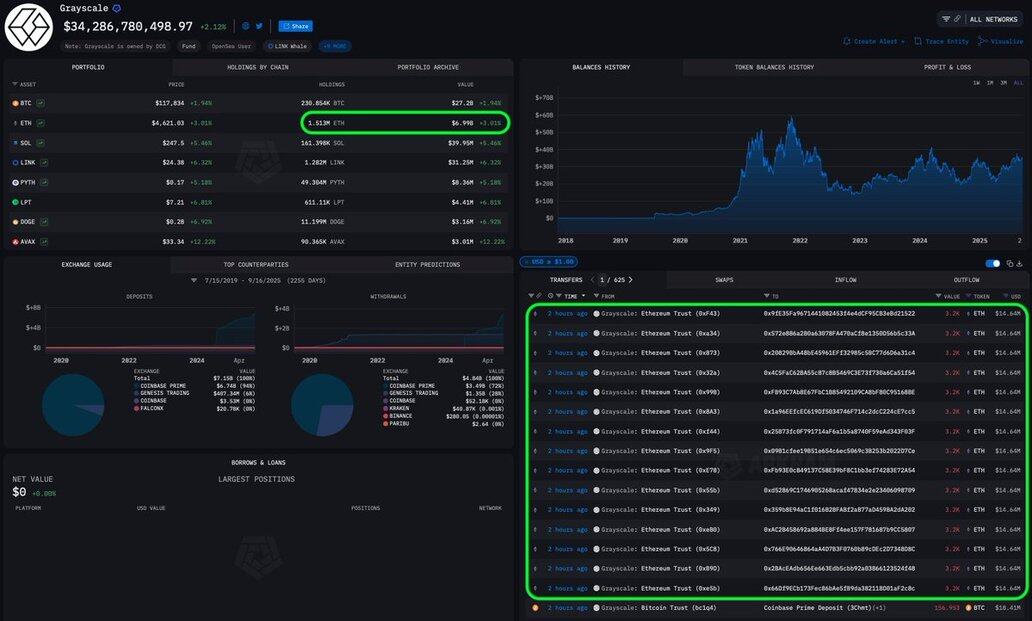Viewport: 1032px width, 621px height.
Task: Click the deposits pie chart
Action: click(73, 405)
